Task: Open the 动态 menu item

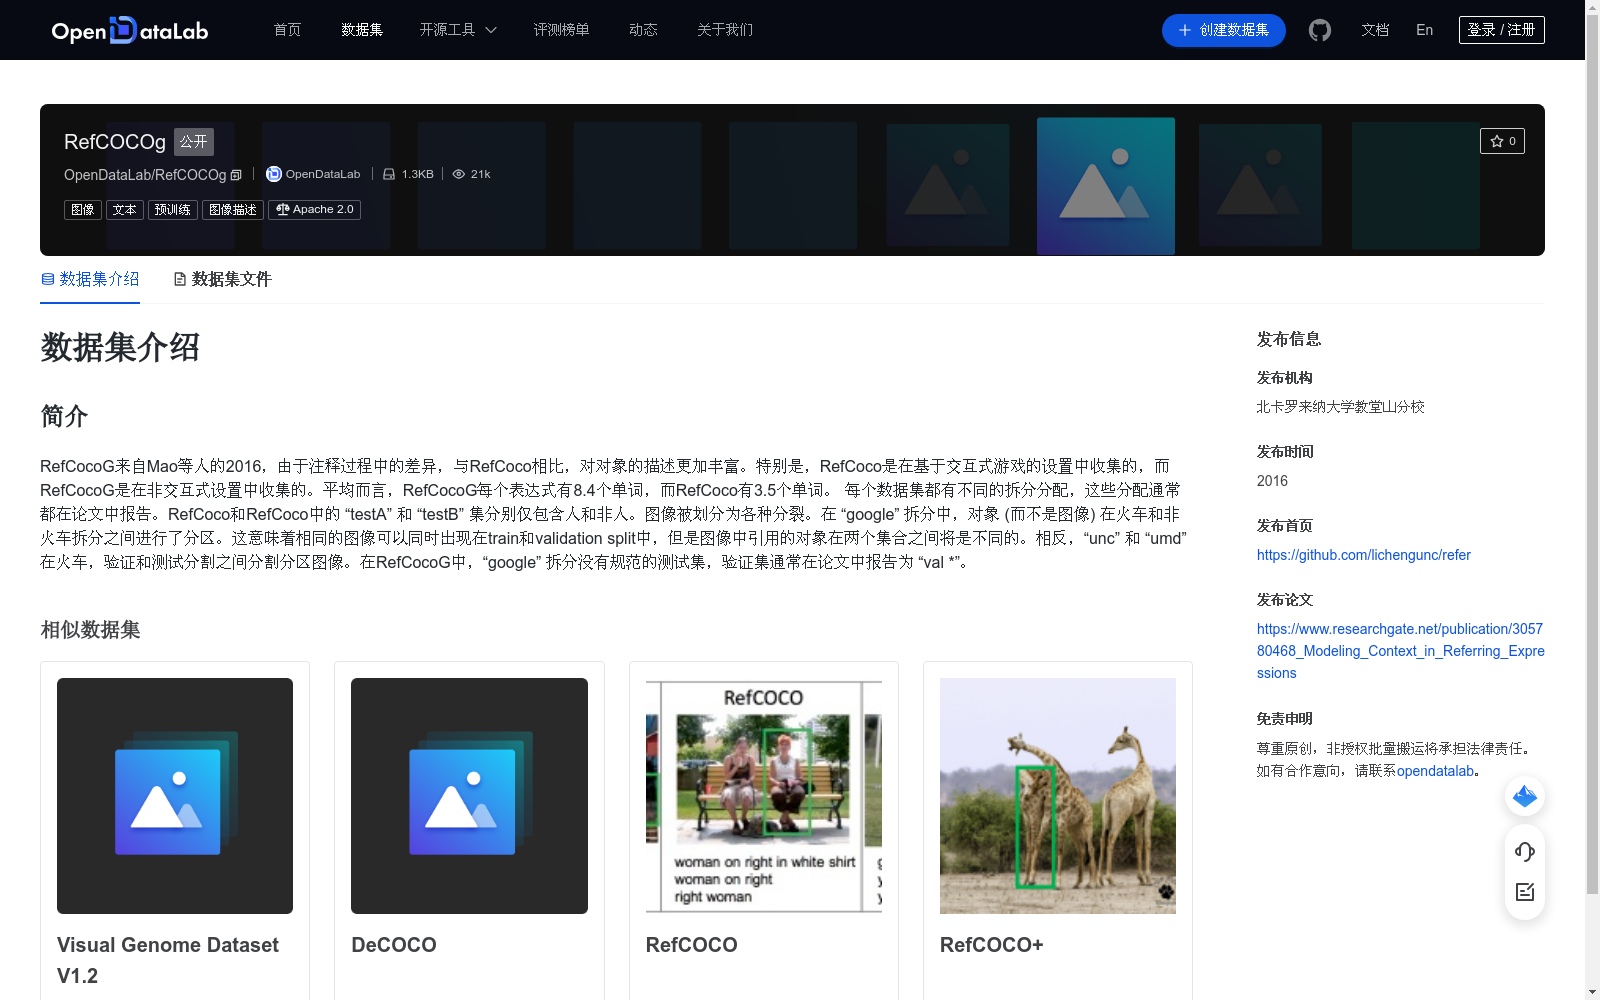Action: click(643, 30)
